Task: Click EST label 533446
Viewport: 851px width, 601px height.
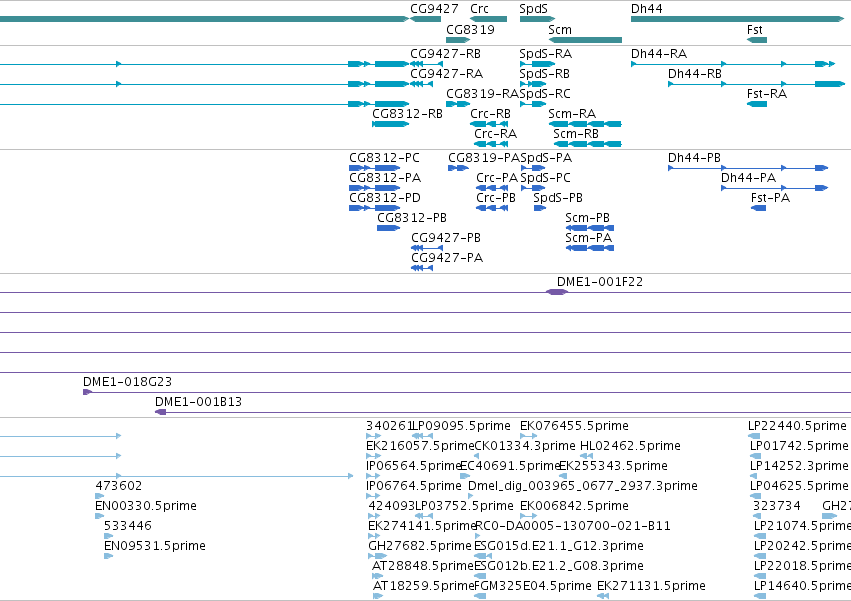Action: tap(128, 526)
